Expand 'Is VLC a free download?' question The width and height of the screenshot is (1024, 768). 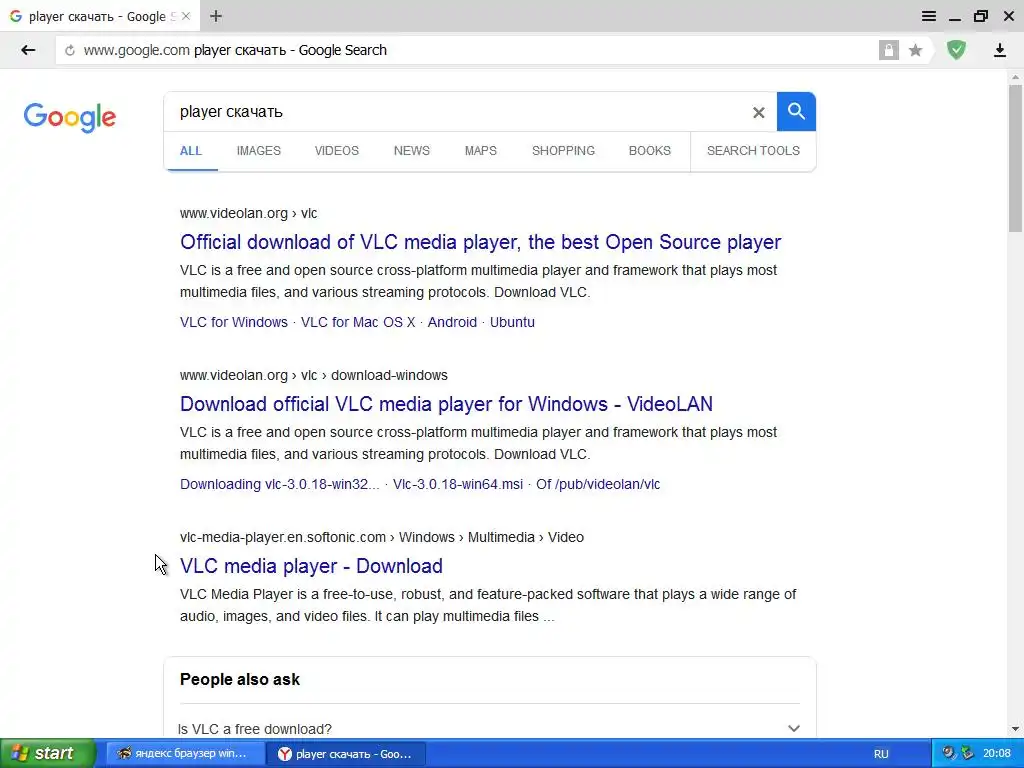pos(488,728)
